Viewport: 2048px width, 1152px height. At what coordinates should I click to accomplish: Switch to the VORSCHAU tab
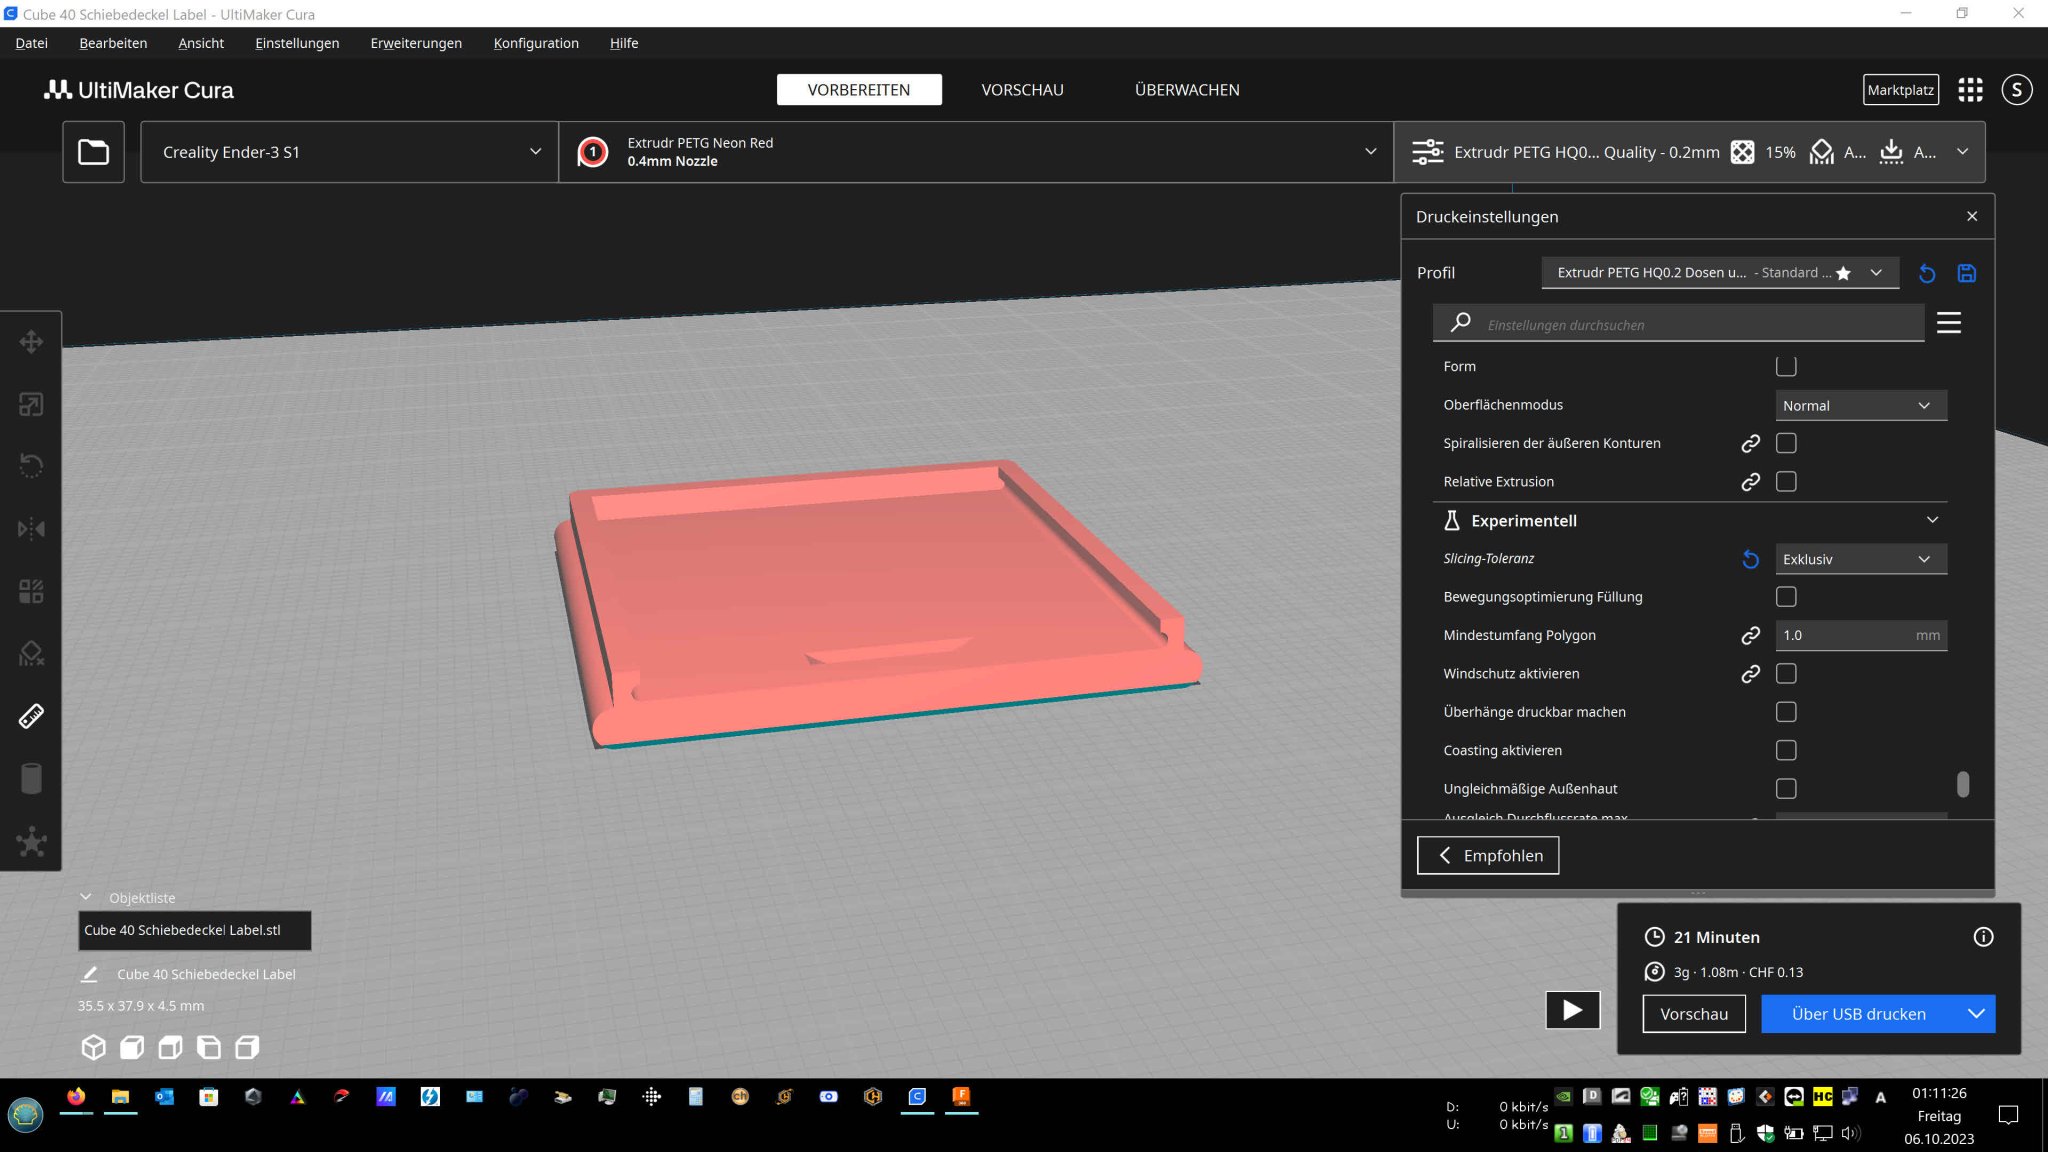tap(1022, 90)
